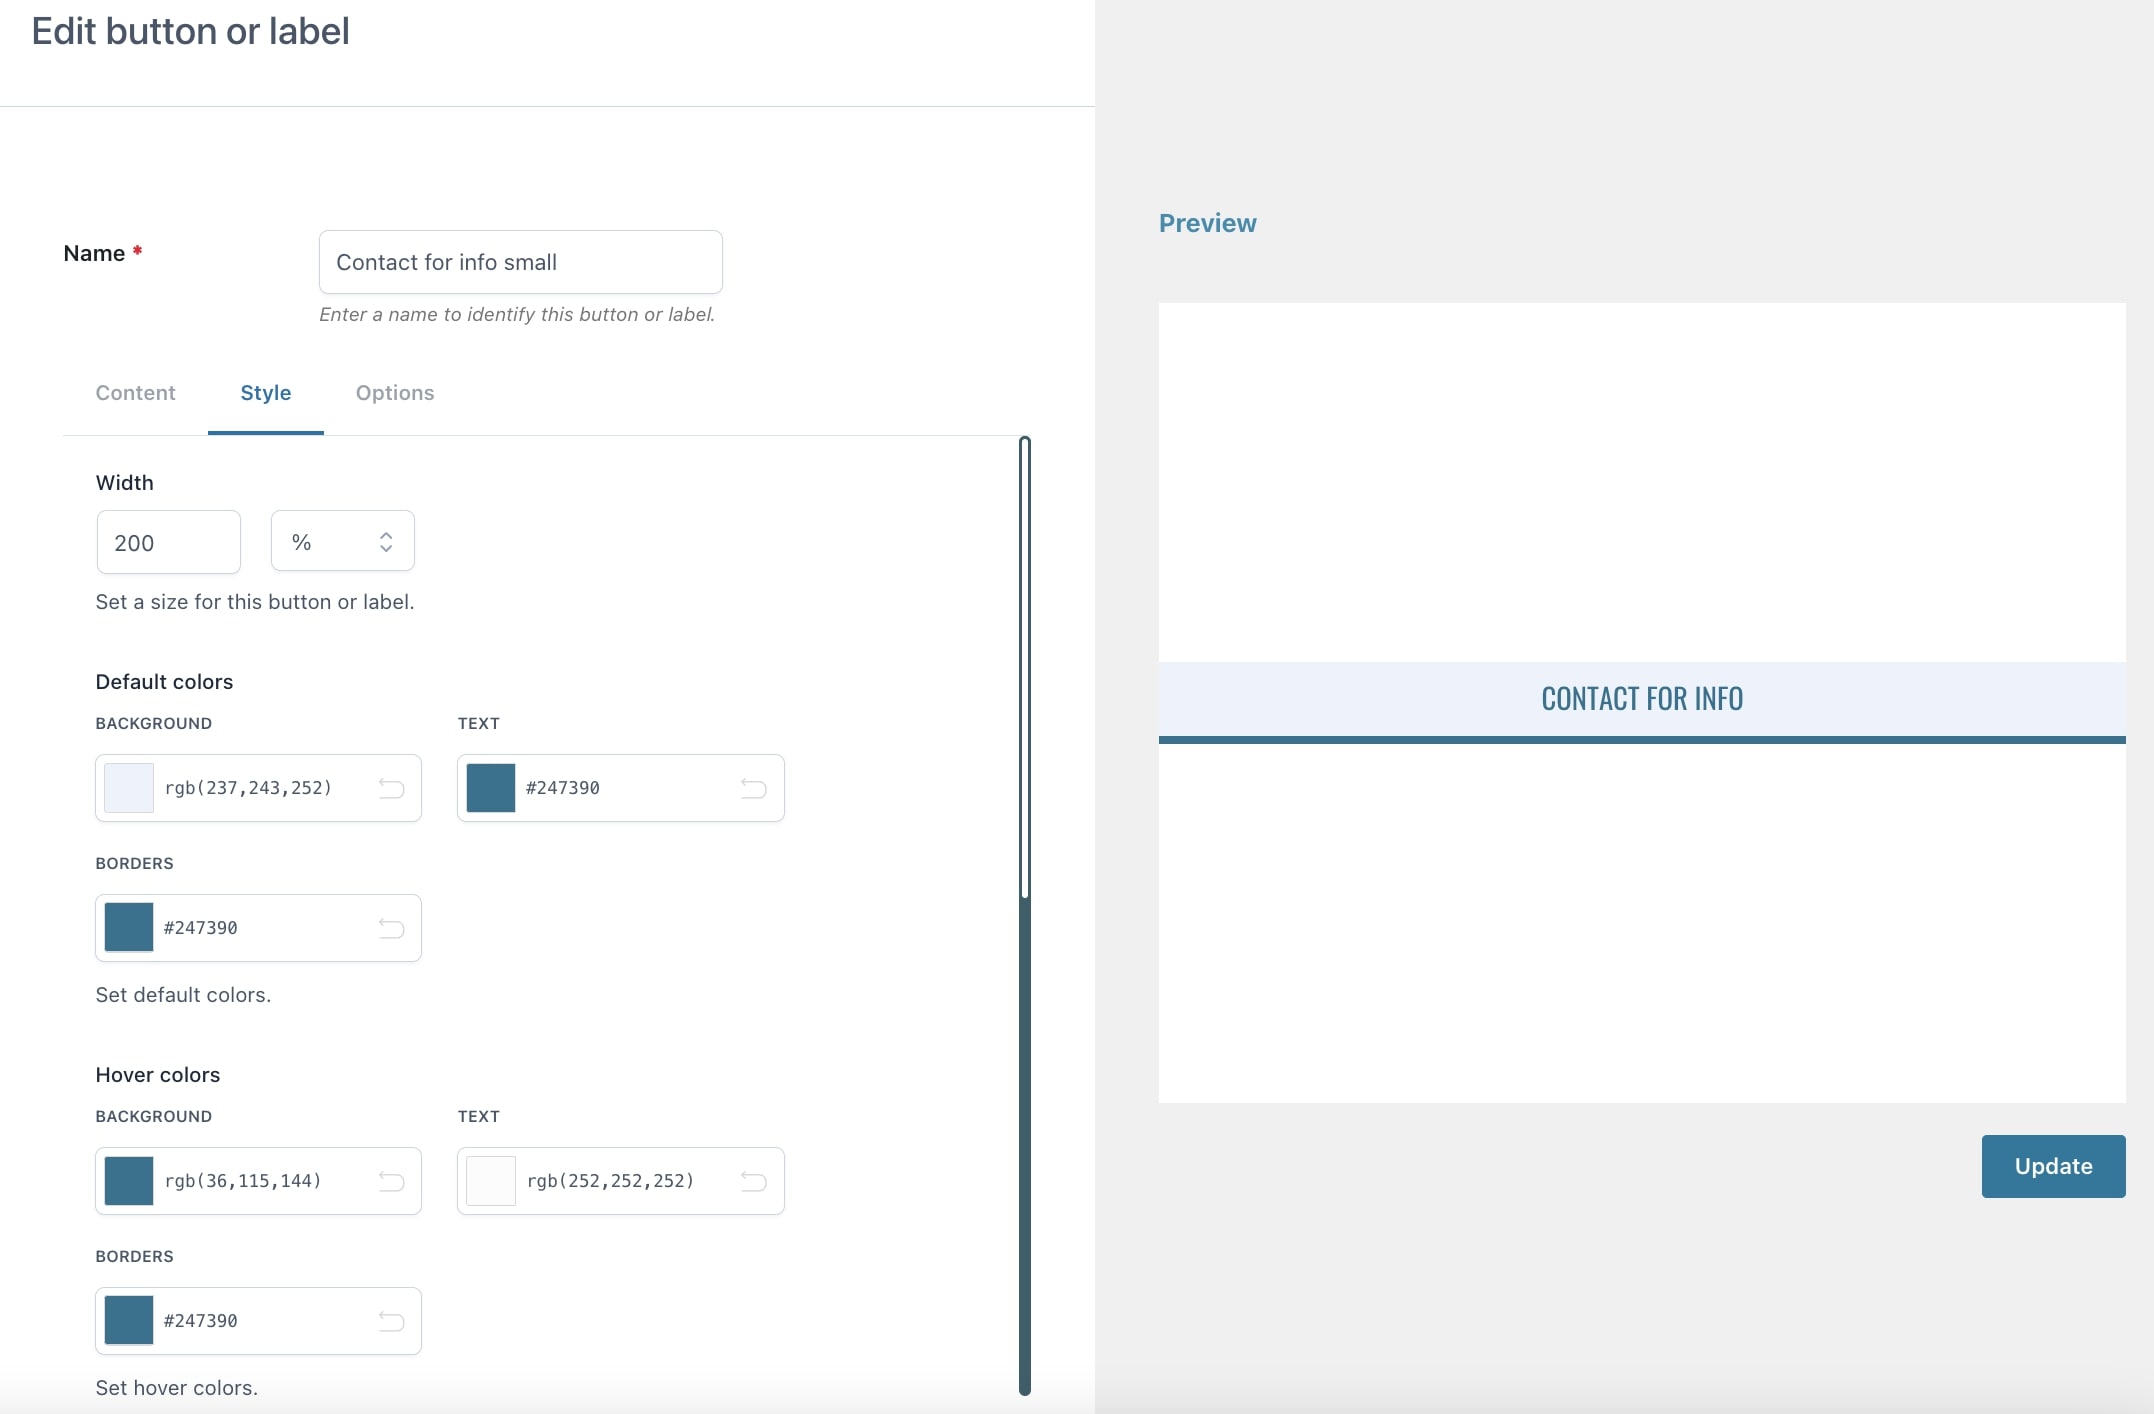2154x1414 pixels.
Task: Open default background color swatch
Action: point(129,788)
